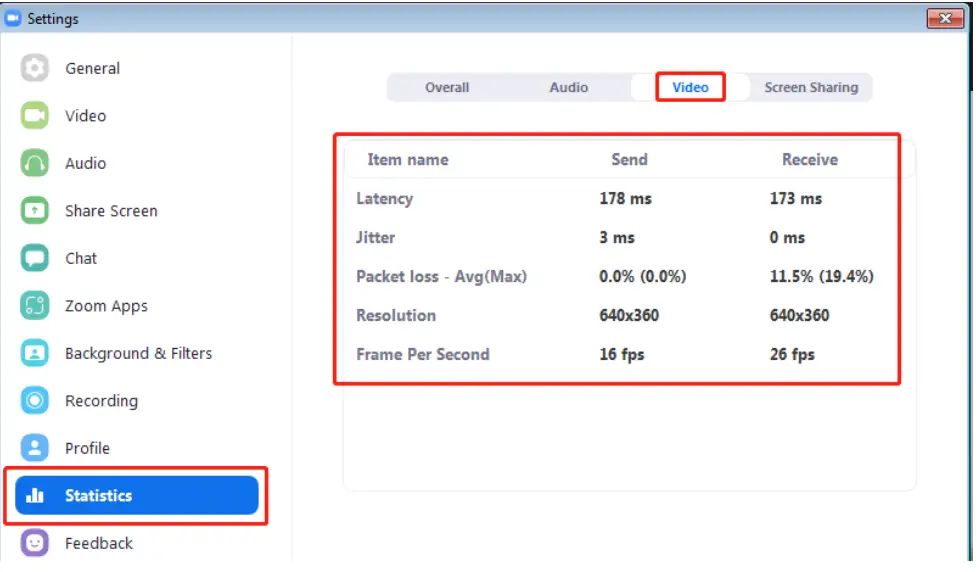Image resolution: width=979 pixels, height=572 pixels.
Task: Switch to the Audio statistics tab
Action: (x=569, y=87)
